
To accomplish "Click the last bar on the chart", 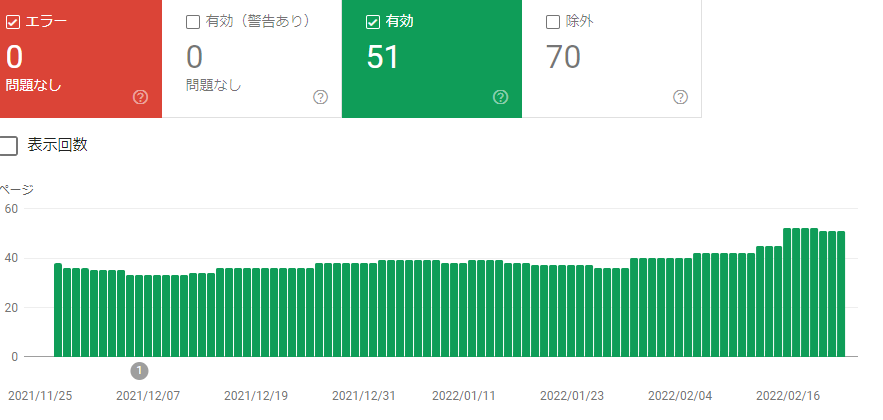I will 841,294.
